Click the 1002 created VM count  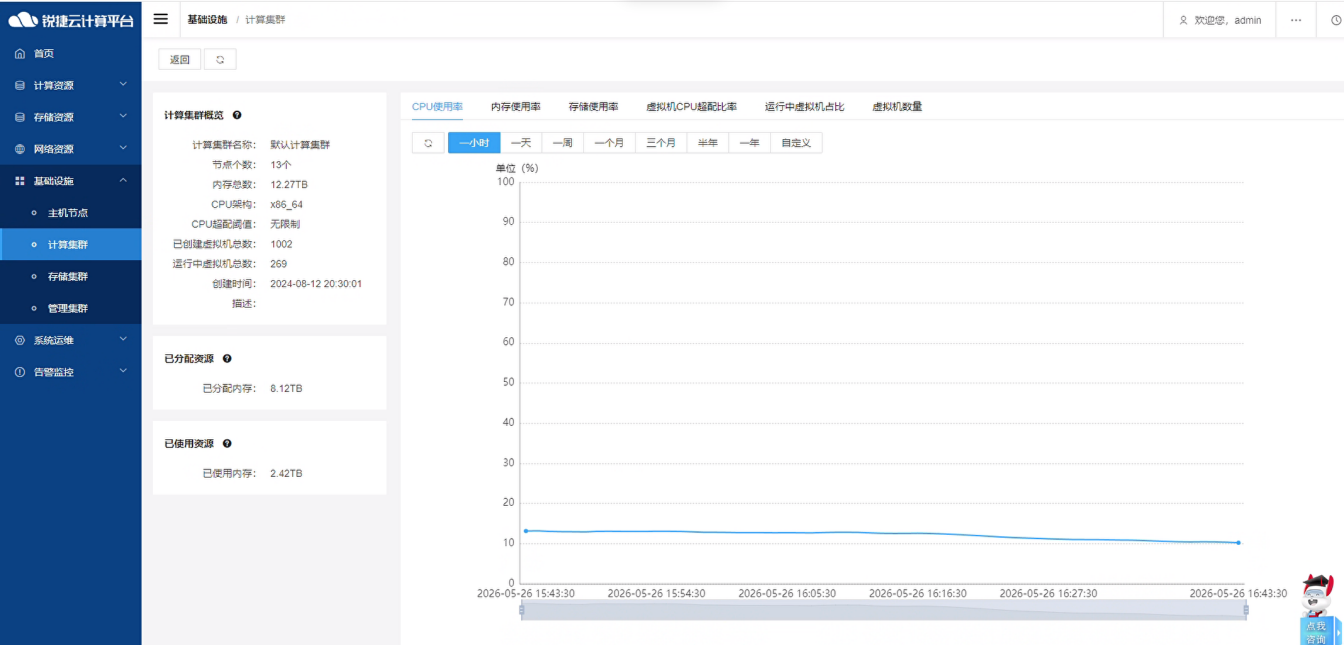282,244
